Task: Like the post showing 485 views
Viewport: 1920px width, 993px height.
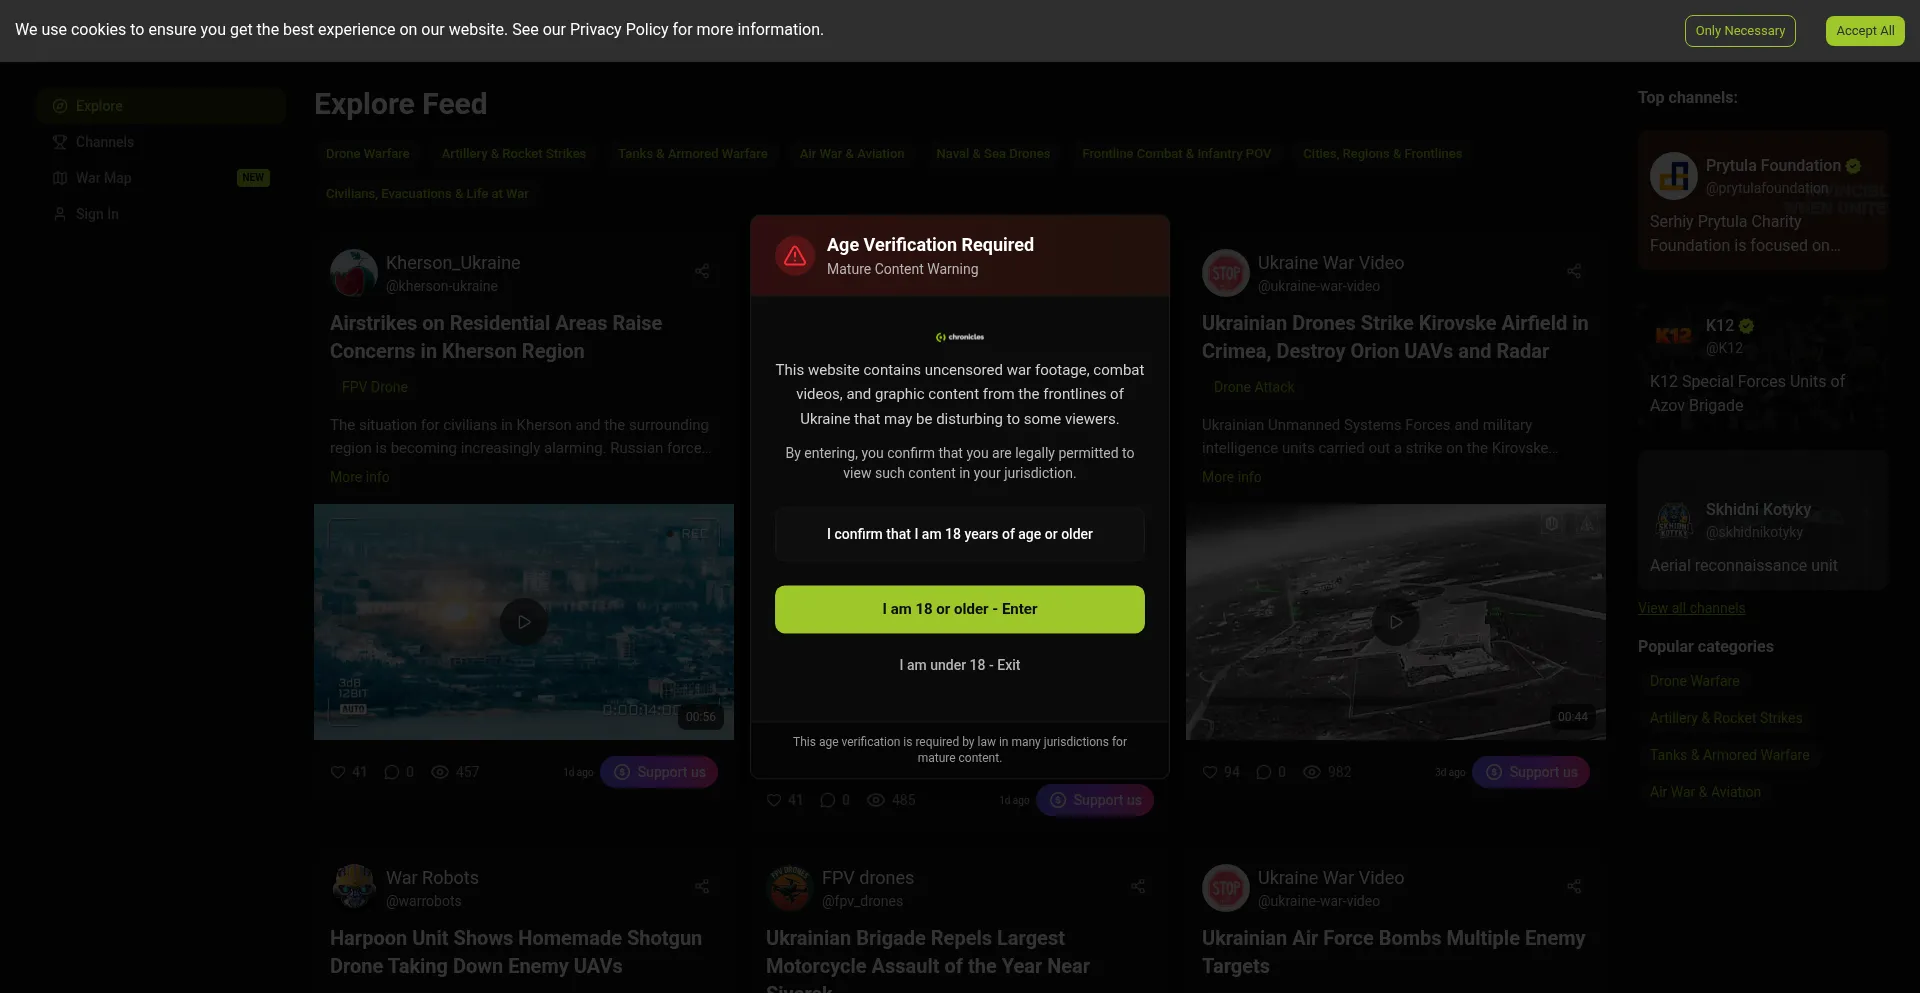Action: tap(774, 800)
